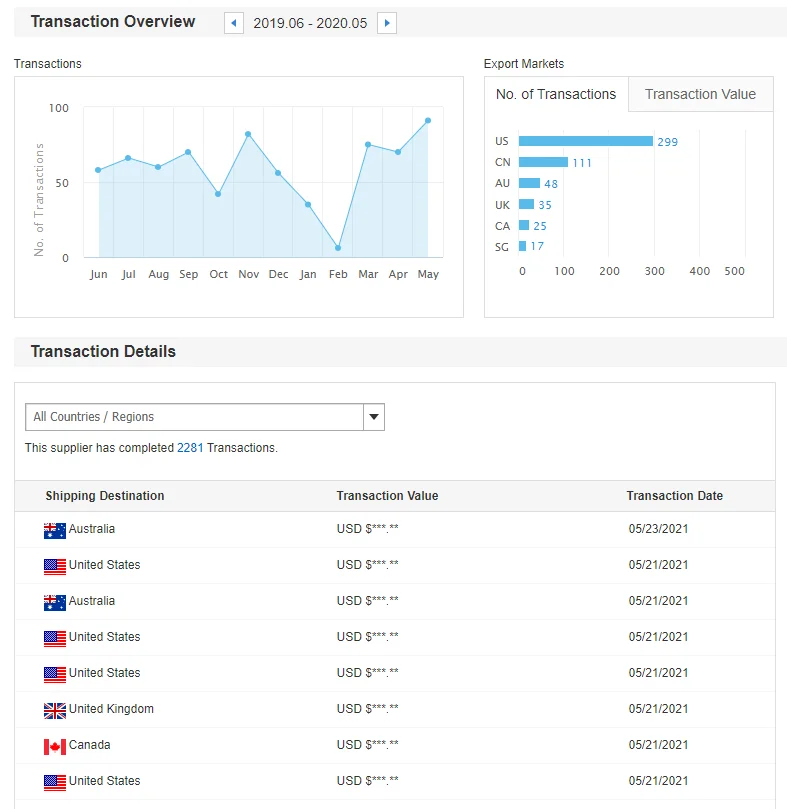Open the 2281 transactions link

coord(190,448)
